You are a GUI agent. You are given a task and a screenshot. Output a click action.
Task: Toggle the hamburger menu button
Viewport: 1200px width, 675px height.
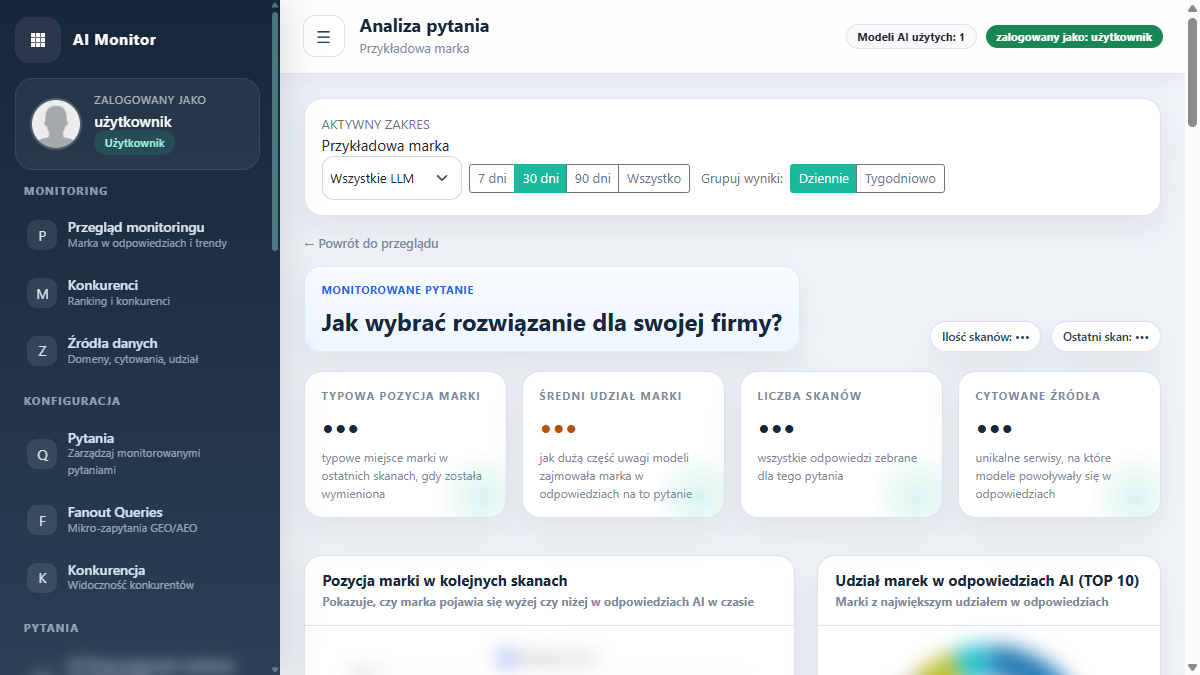point(324,37)
